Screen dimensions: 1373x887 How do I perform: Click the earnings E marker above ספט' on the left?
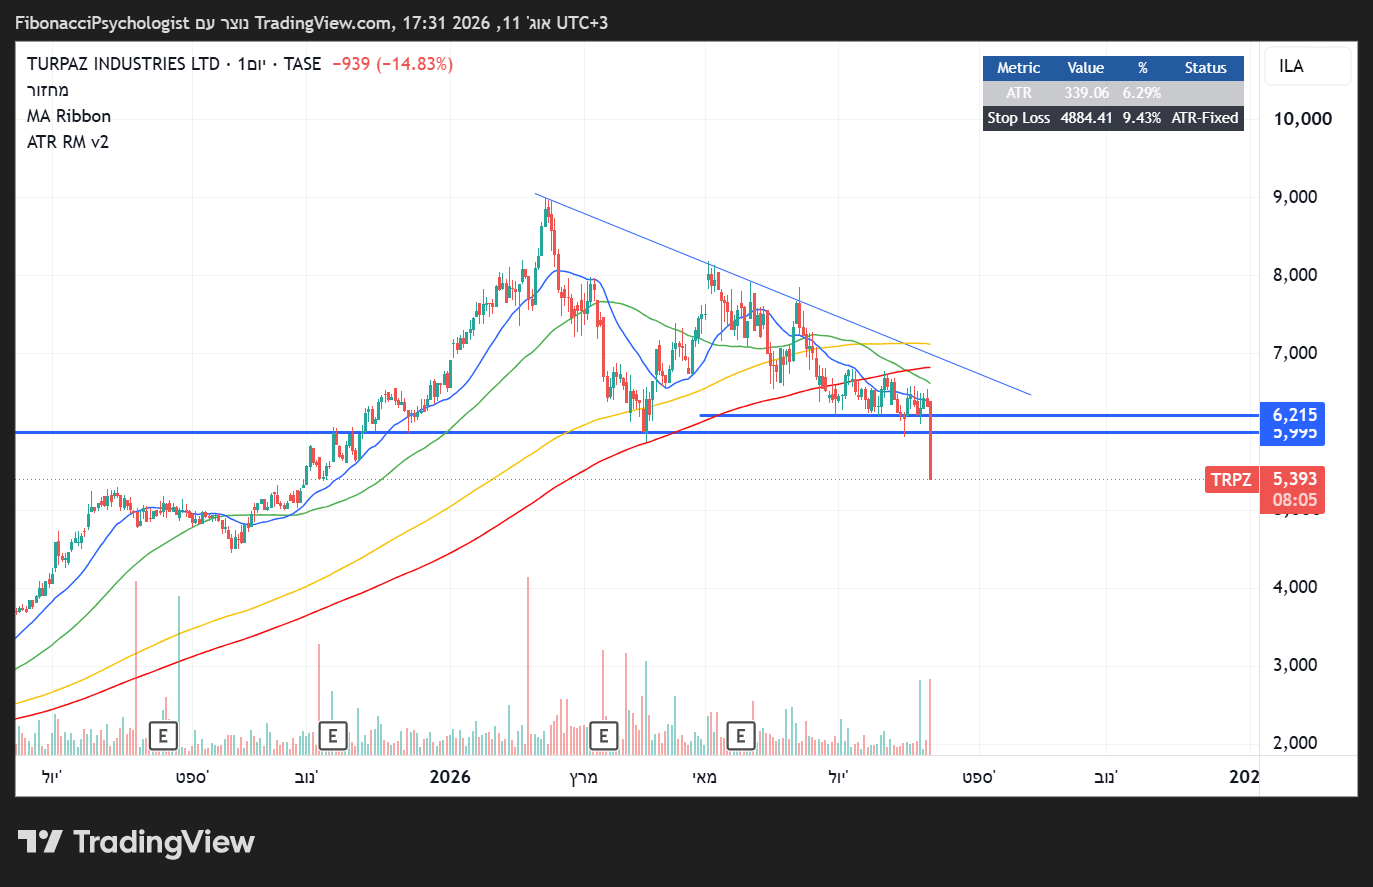pyautogui.click(x=163, y=737)
